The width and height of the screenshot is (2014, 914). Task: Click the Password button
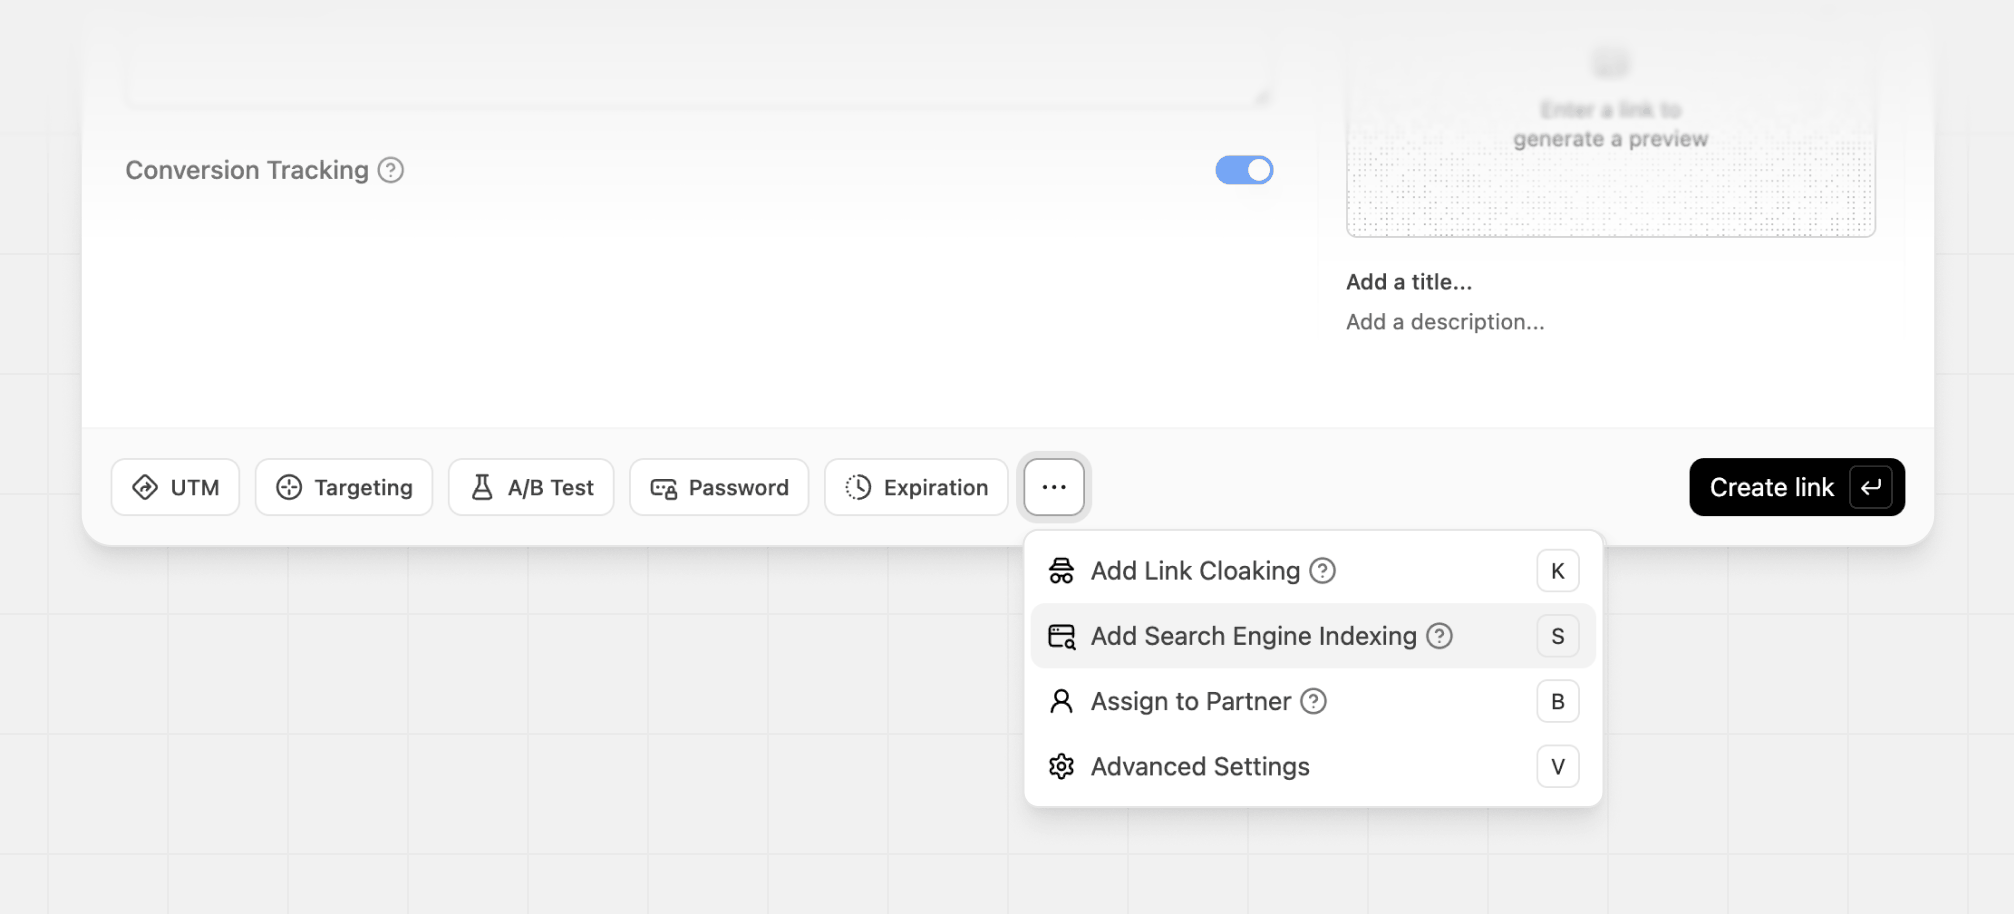tap(719, 487)
